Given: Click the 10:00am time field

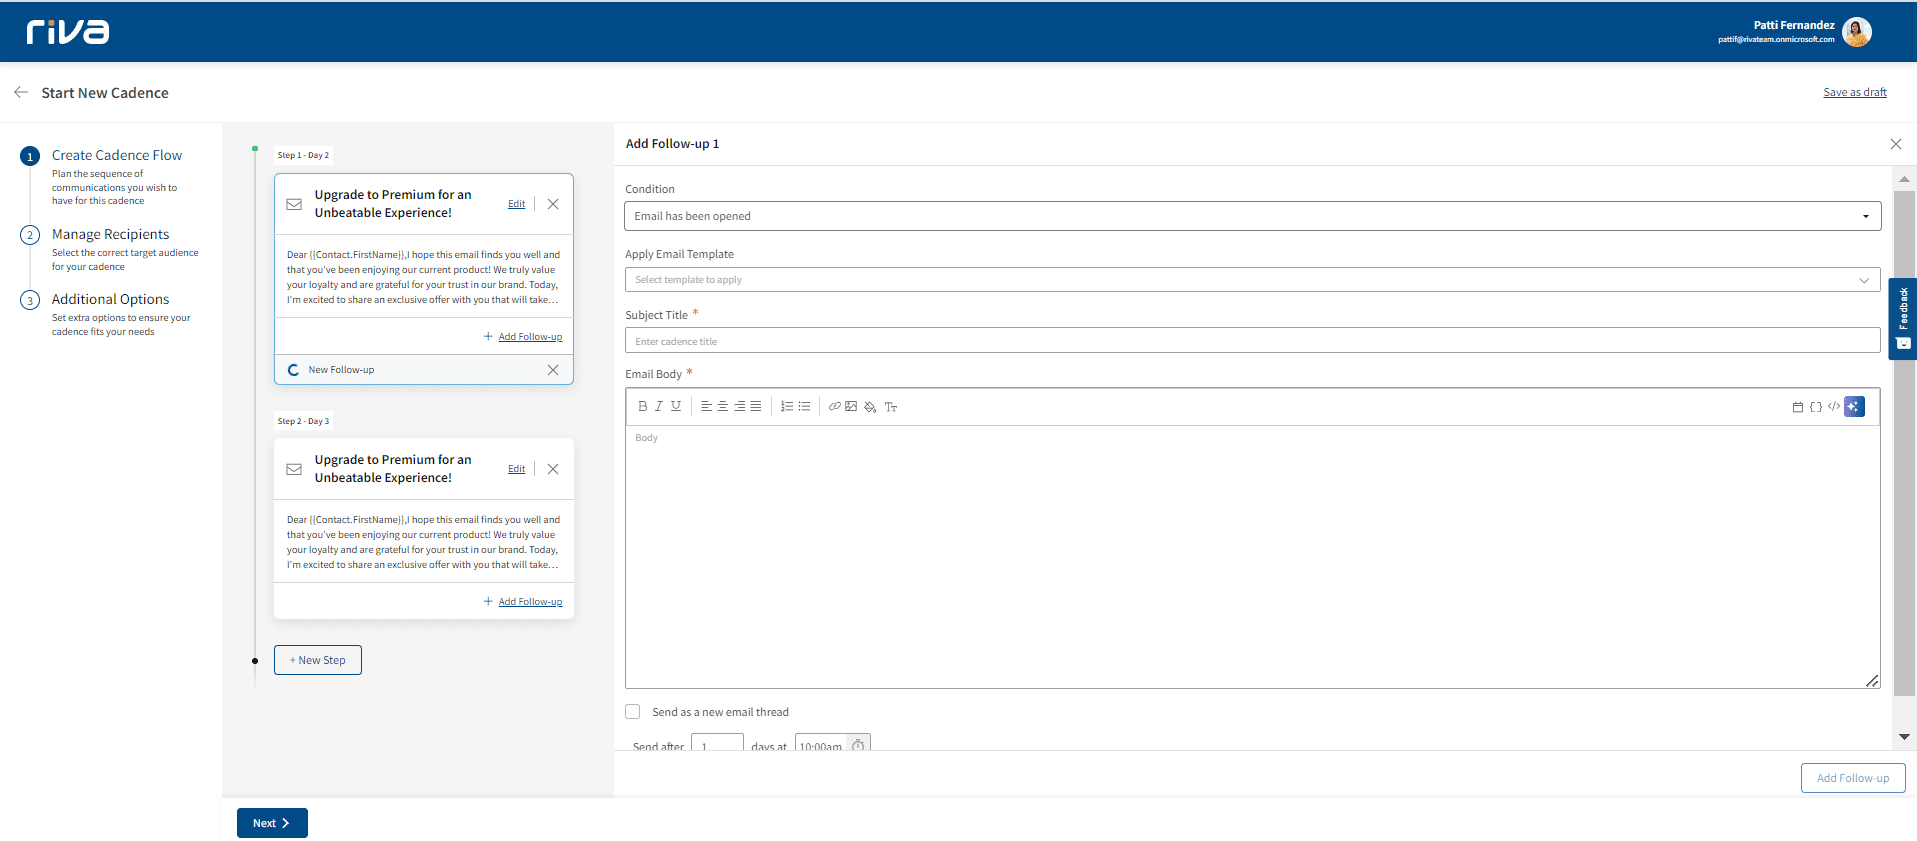Looking at the screenshot, I should [821, 743].
